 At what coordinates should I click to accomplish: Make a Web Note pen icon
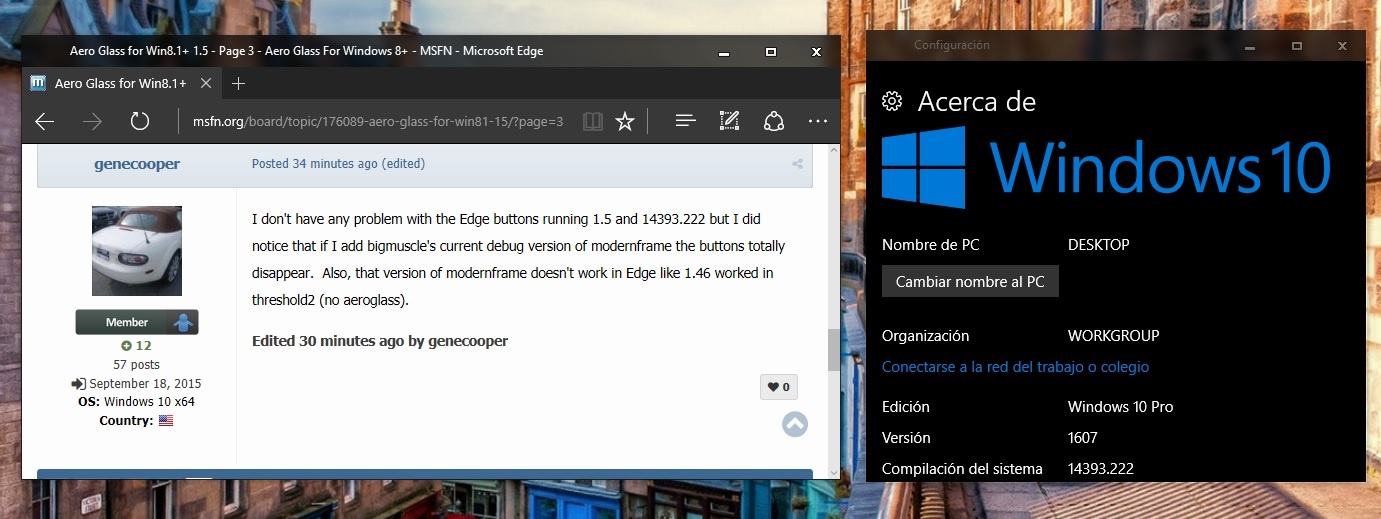point(730,122)
